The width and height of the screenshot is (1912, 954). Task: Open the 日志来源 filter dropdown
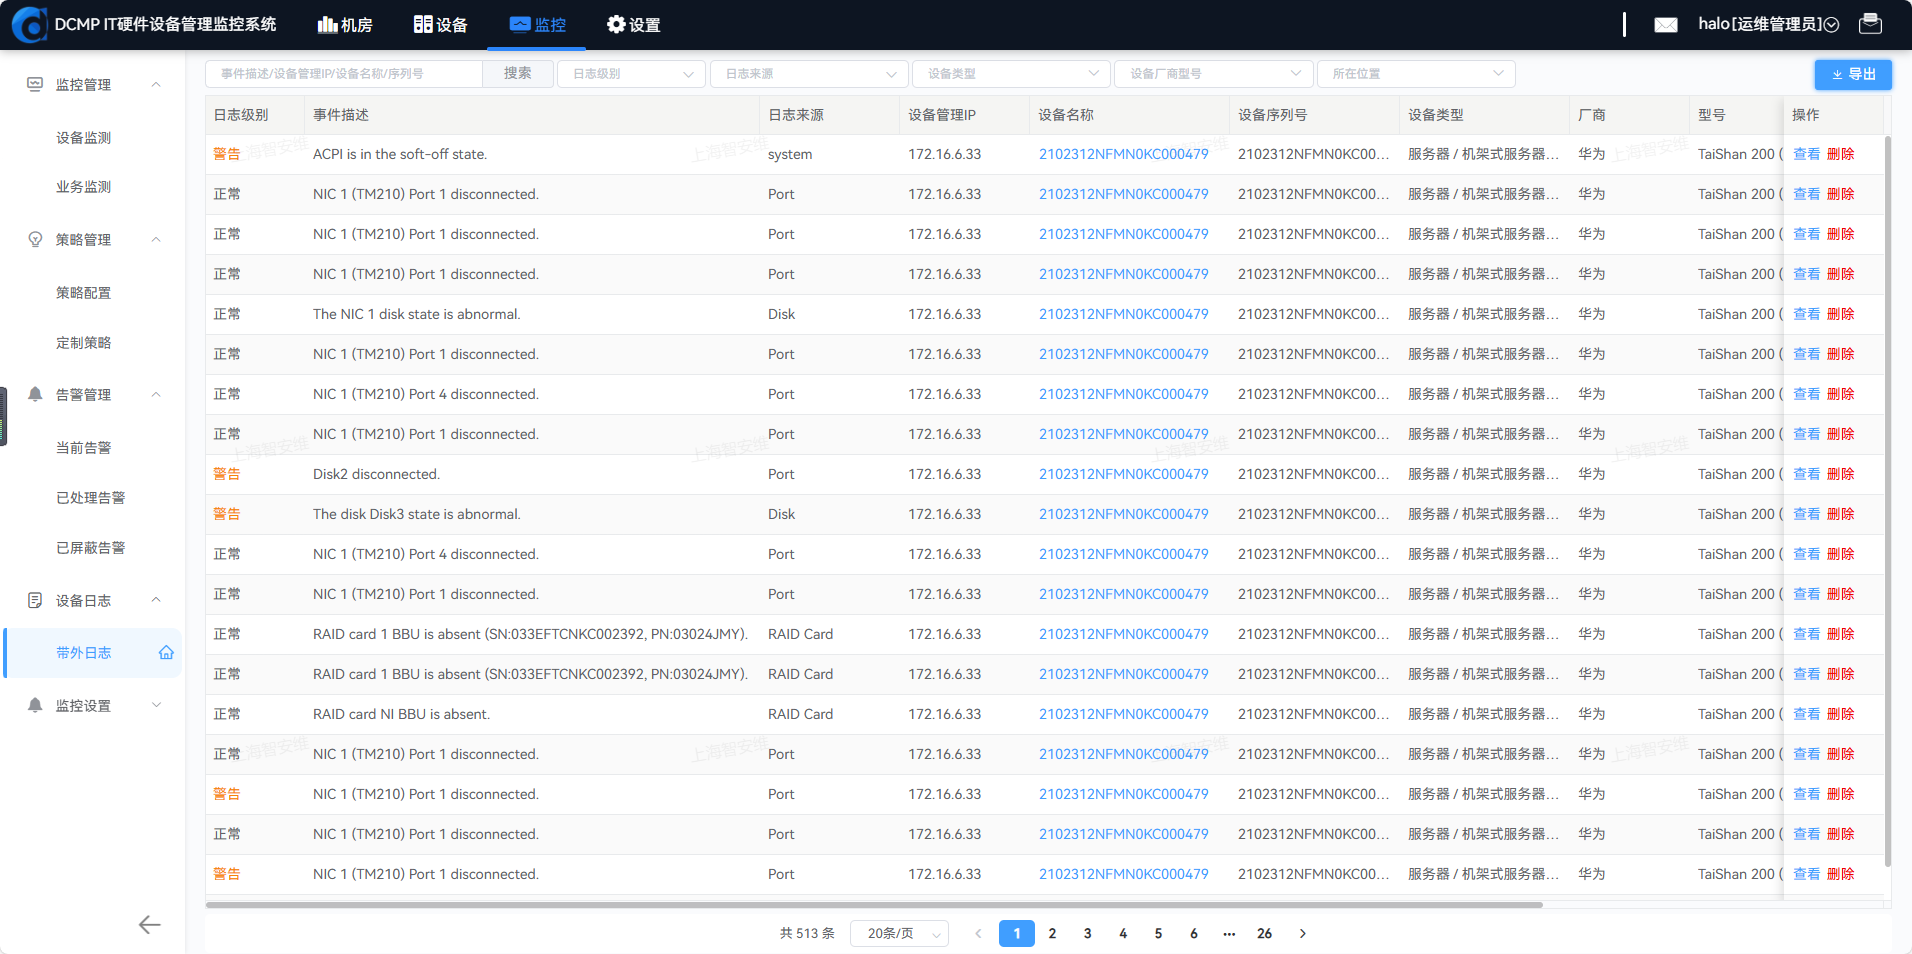[x=809, y=74]
